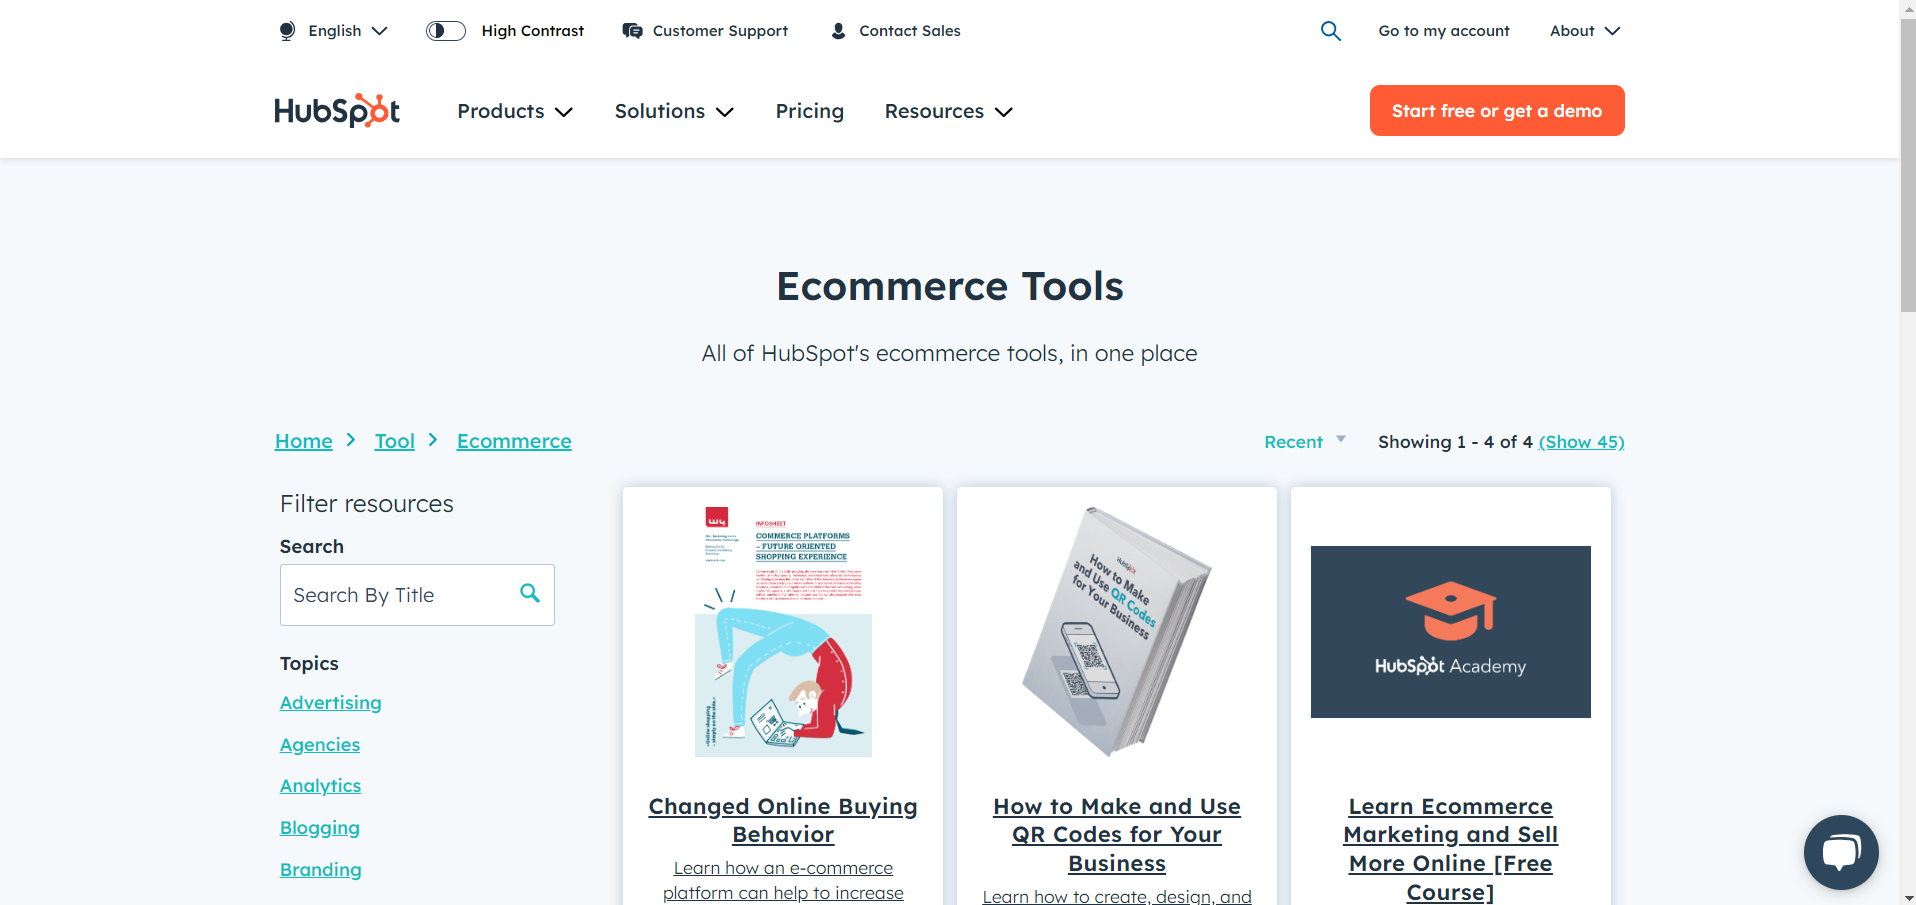Open Learn Ecommerce Marketing course title
The height and width of the screenshot is (905, 1916).
click(x=1451, y=849)
